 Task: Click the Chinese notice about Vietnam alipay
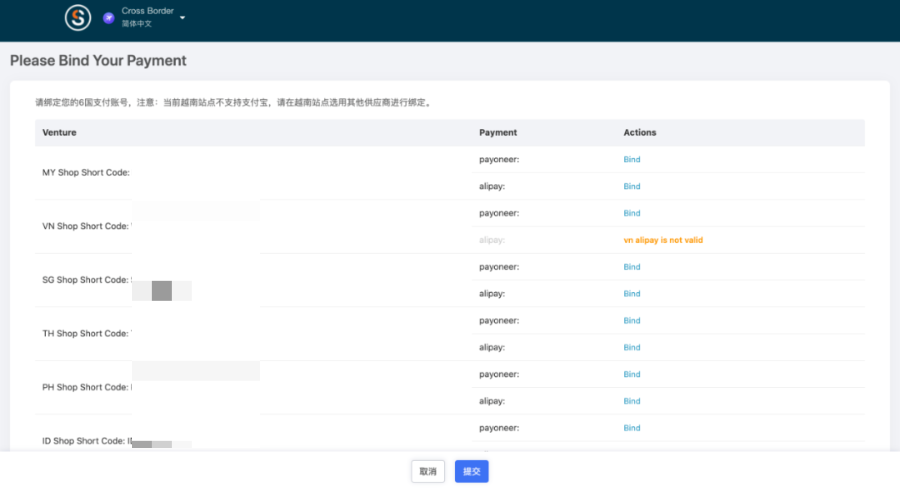[234, 102]
